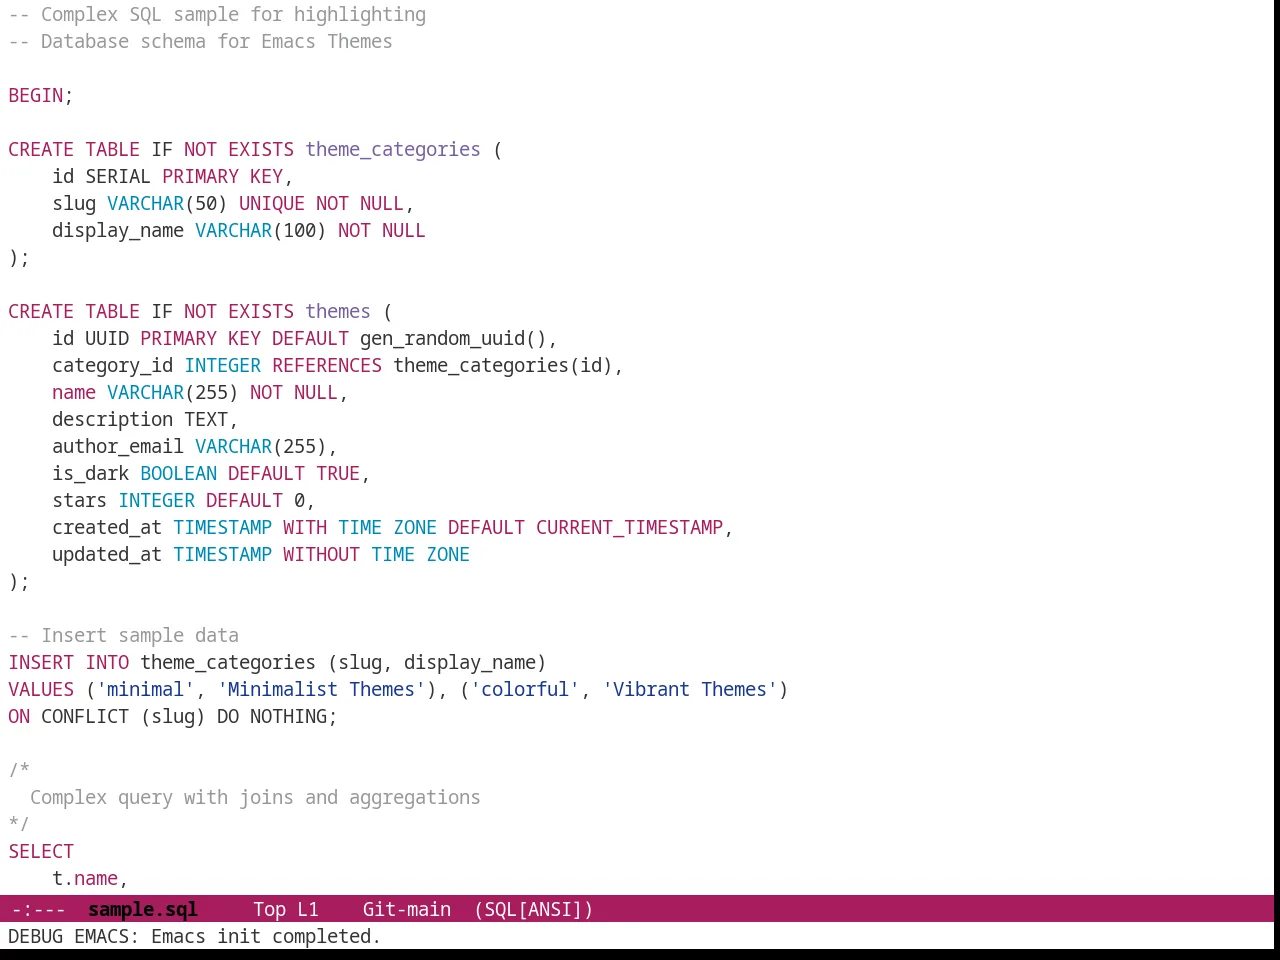Click the 'colorful' string literal
The width and height of the screenshot is (1280, 960).
click(x=525, y=689)
